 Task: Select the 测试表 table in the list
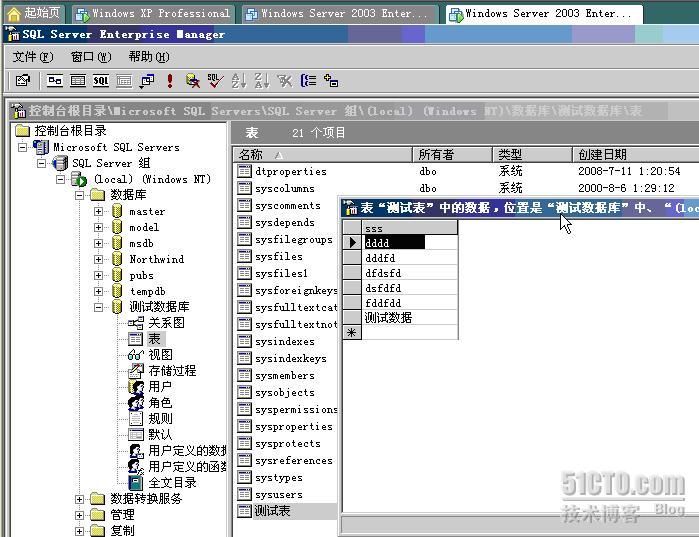pos(272,511)
